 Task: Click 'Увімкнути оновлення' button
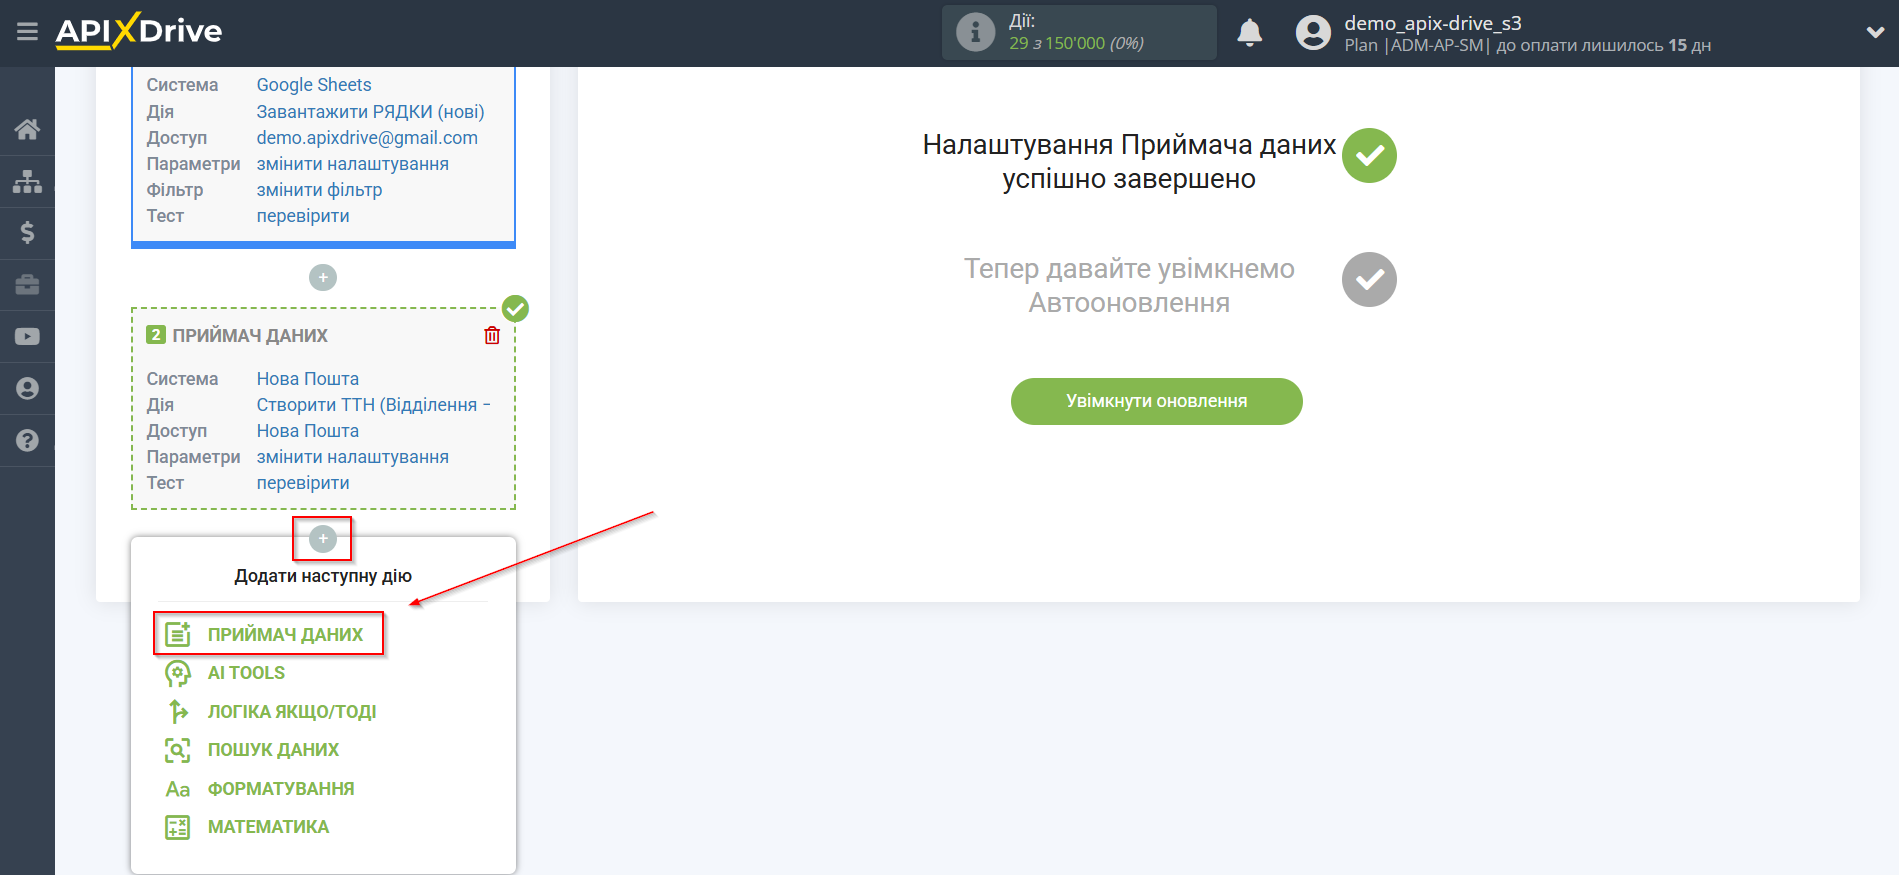(x=1156, y=401)
